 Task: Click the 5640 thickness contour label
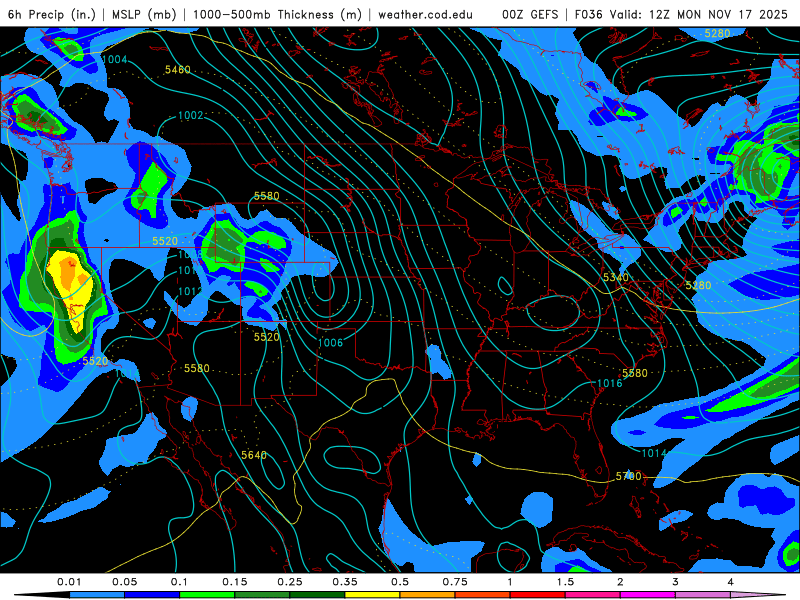click(x=254, y=455)
